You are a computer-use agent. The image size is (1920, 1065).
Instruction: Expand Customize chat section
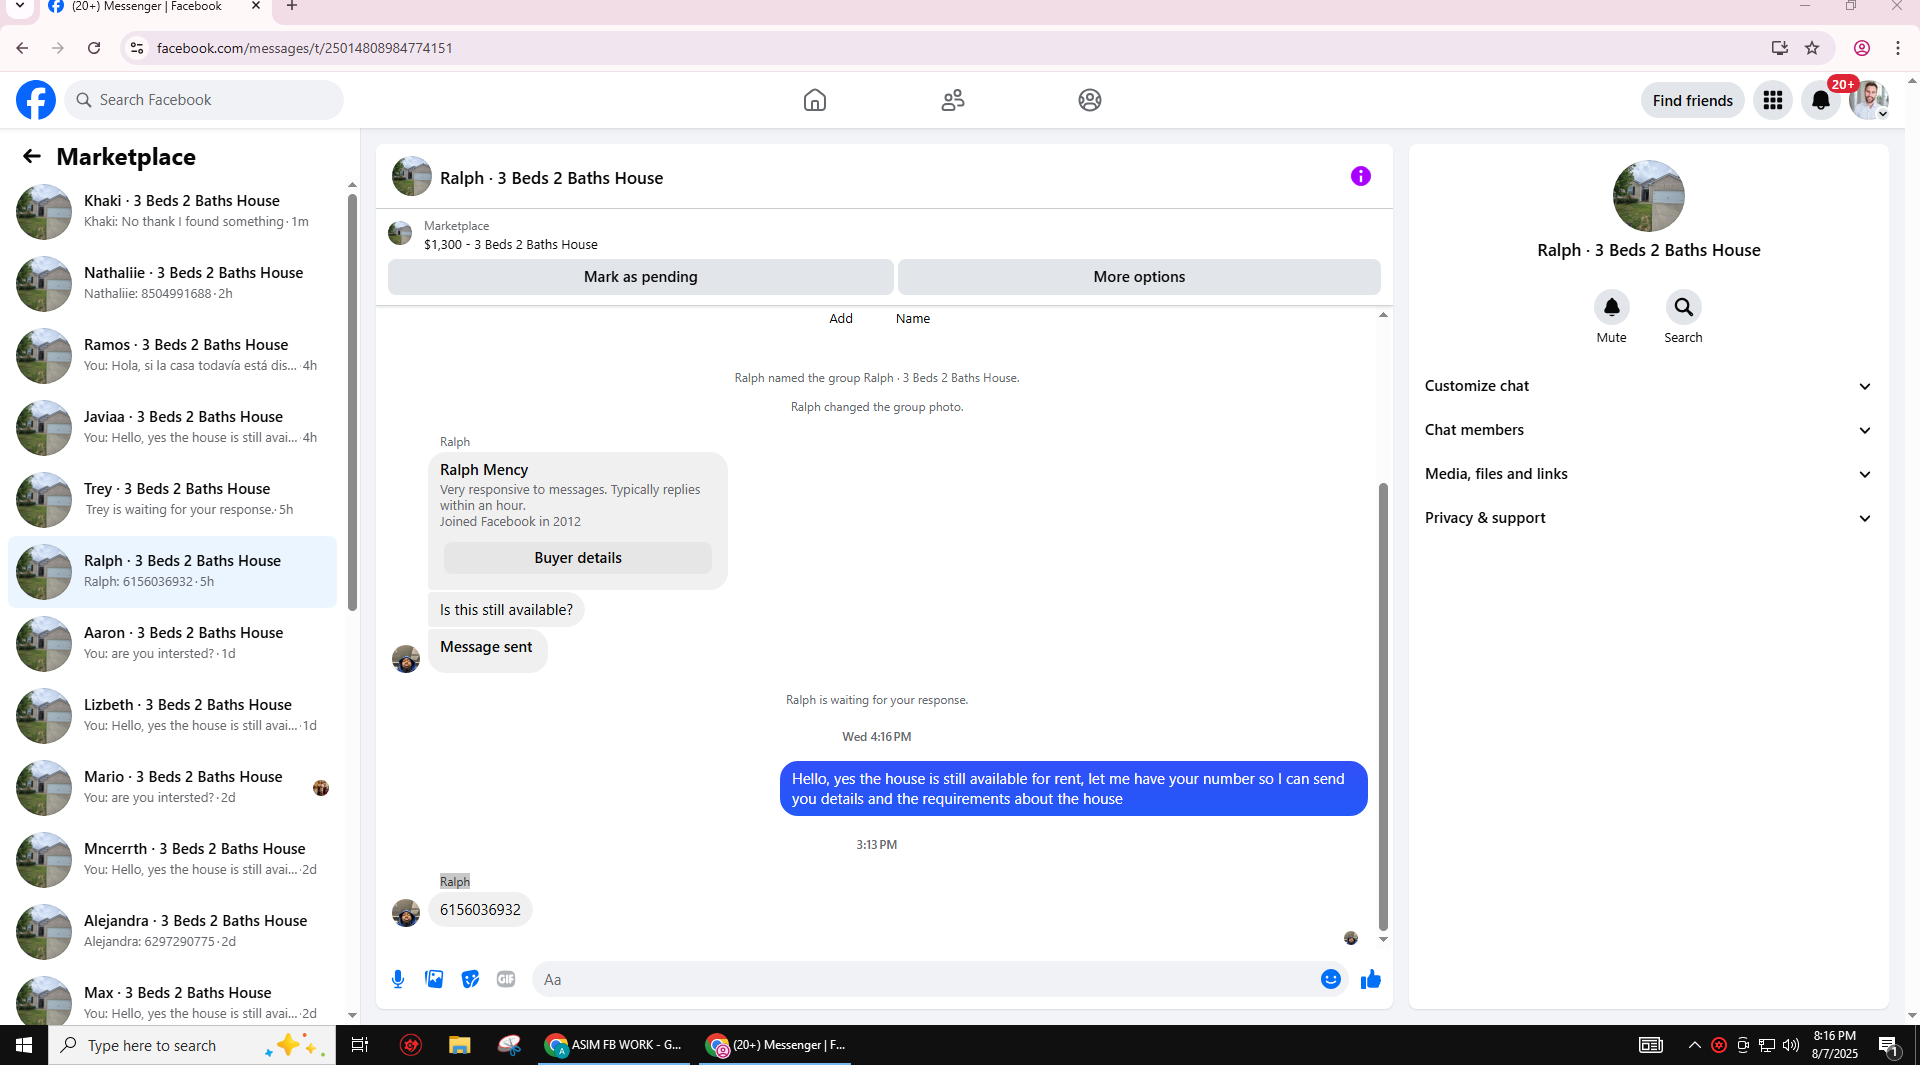(1648, 386)
